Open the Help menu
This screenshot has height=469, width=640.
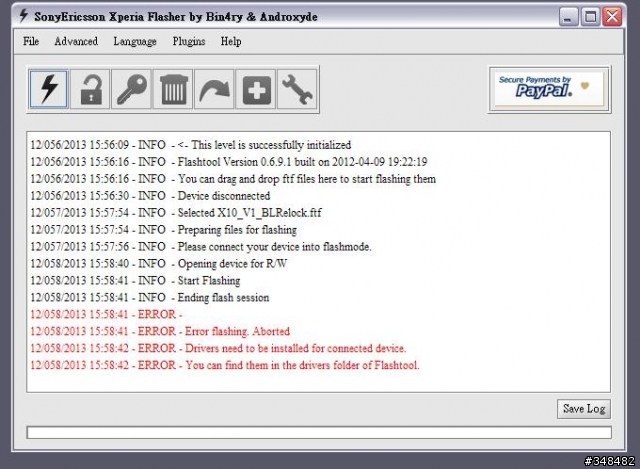[231, 41]
